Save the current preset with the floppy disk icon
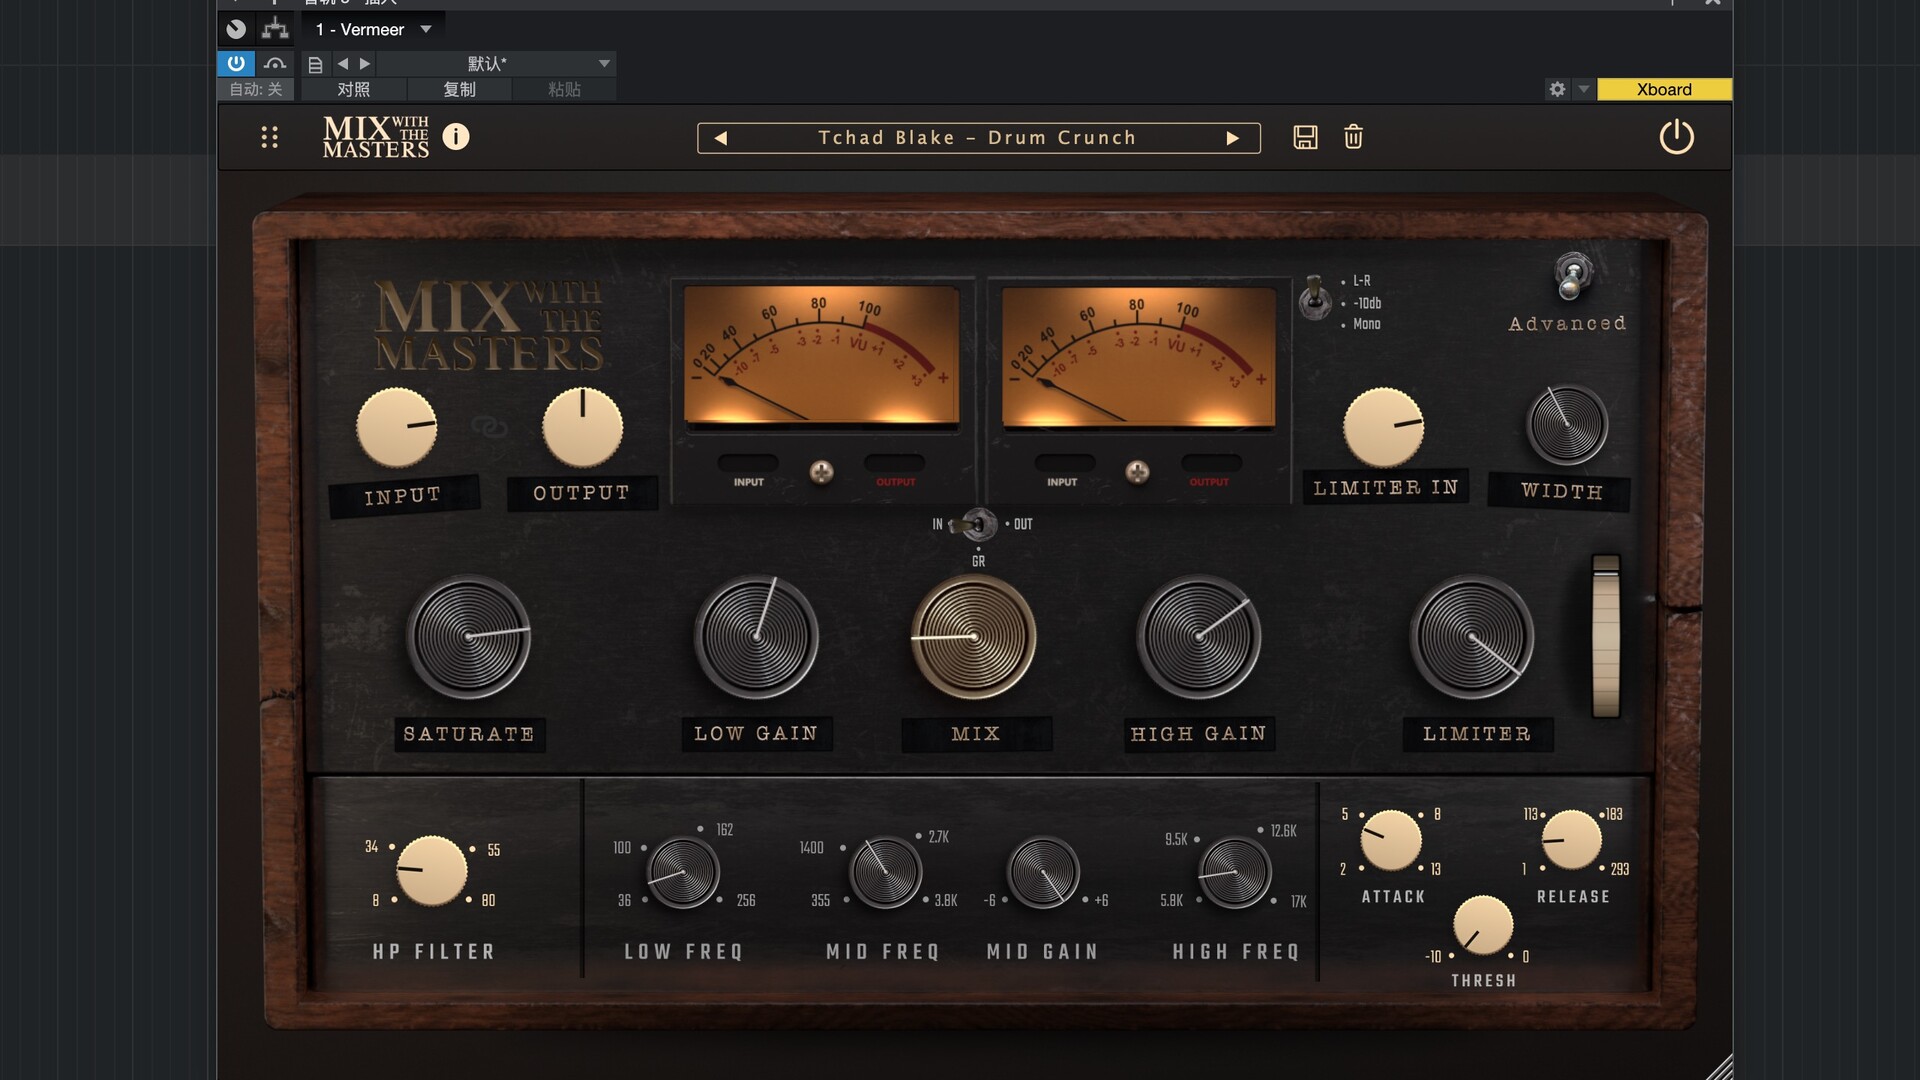 tap(1305, 138)
